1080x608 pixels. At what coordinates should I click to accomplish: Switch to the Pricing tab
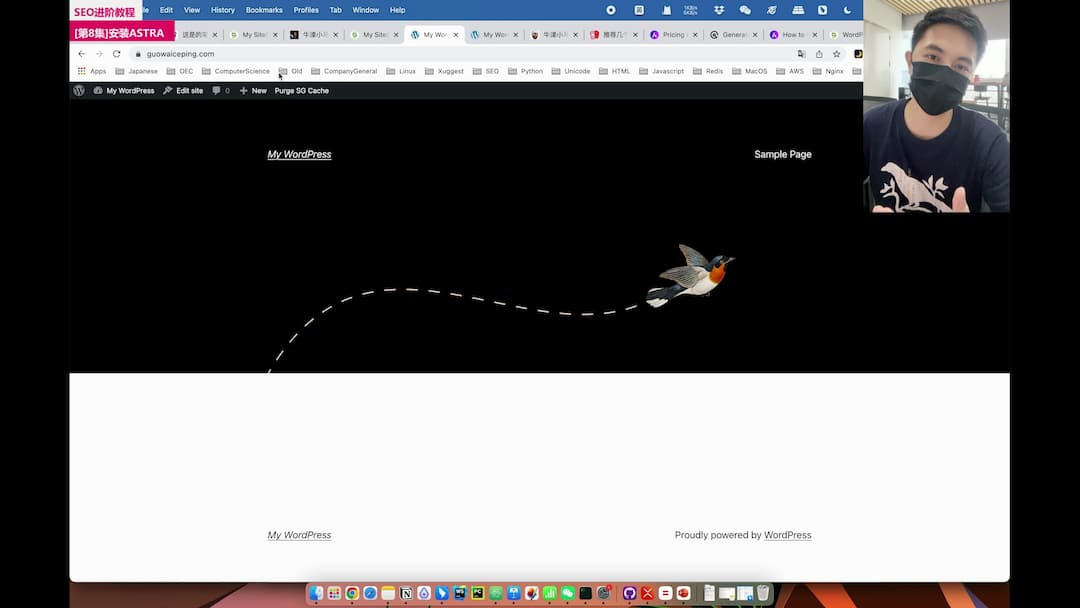[672, 34]
